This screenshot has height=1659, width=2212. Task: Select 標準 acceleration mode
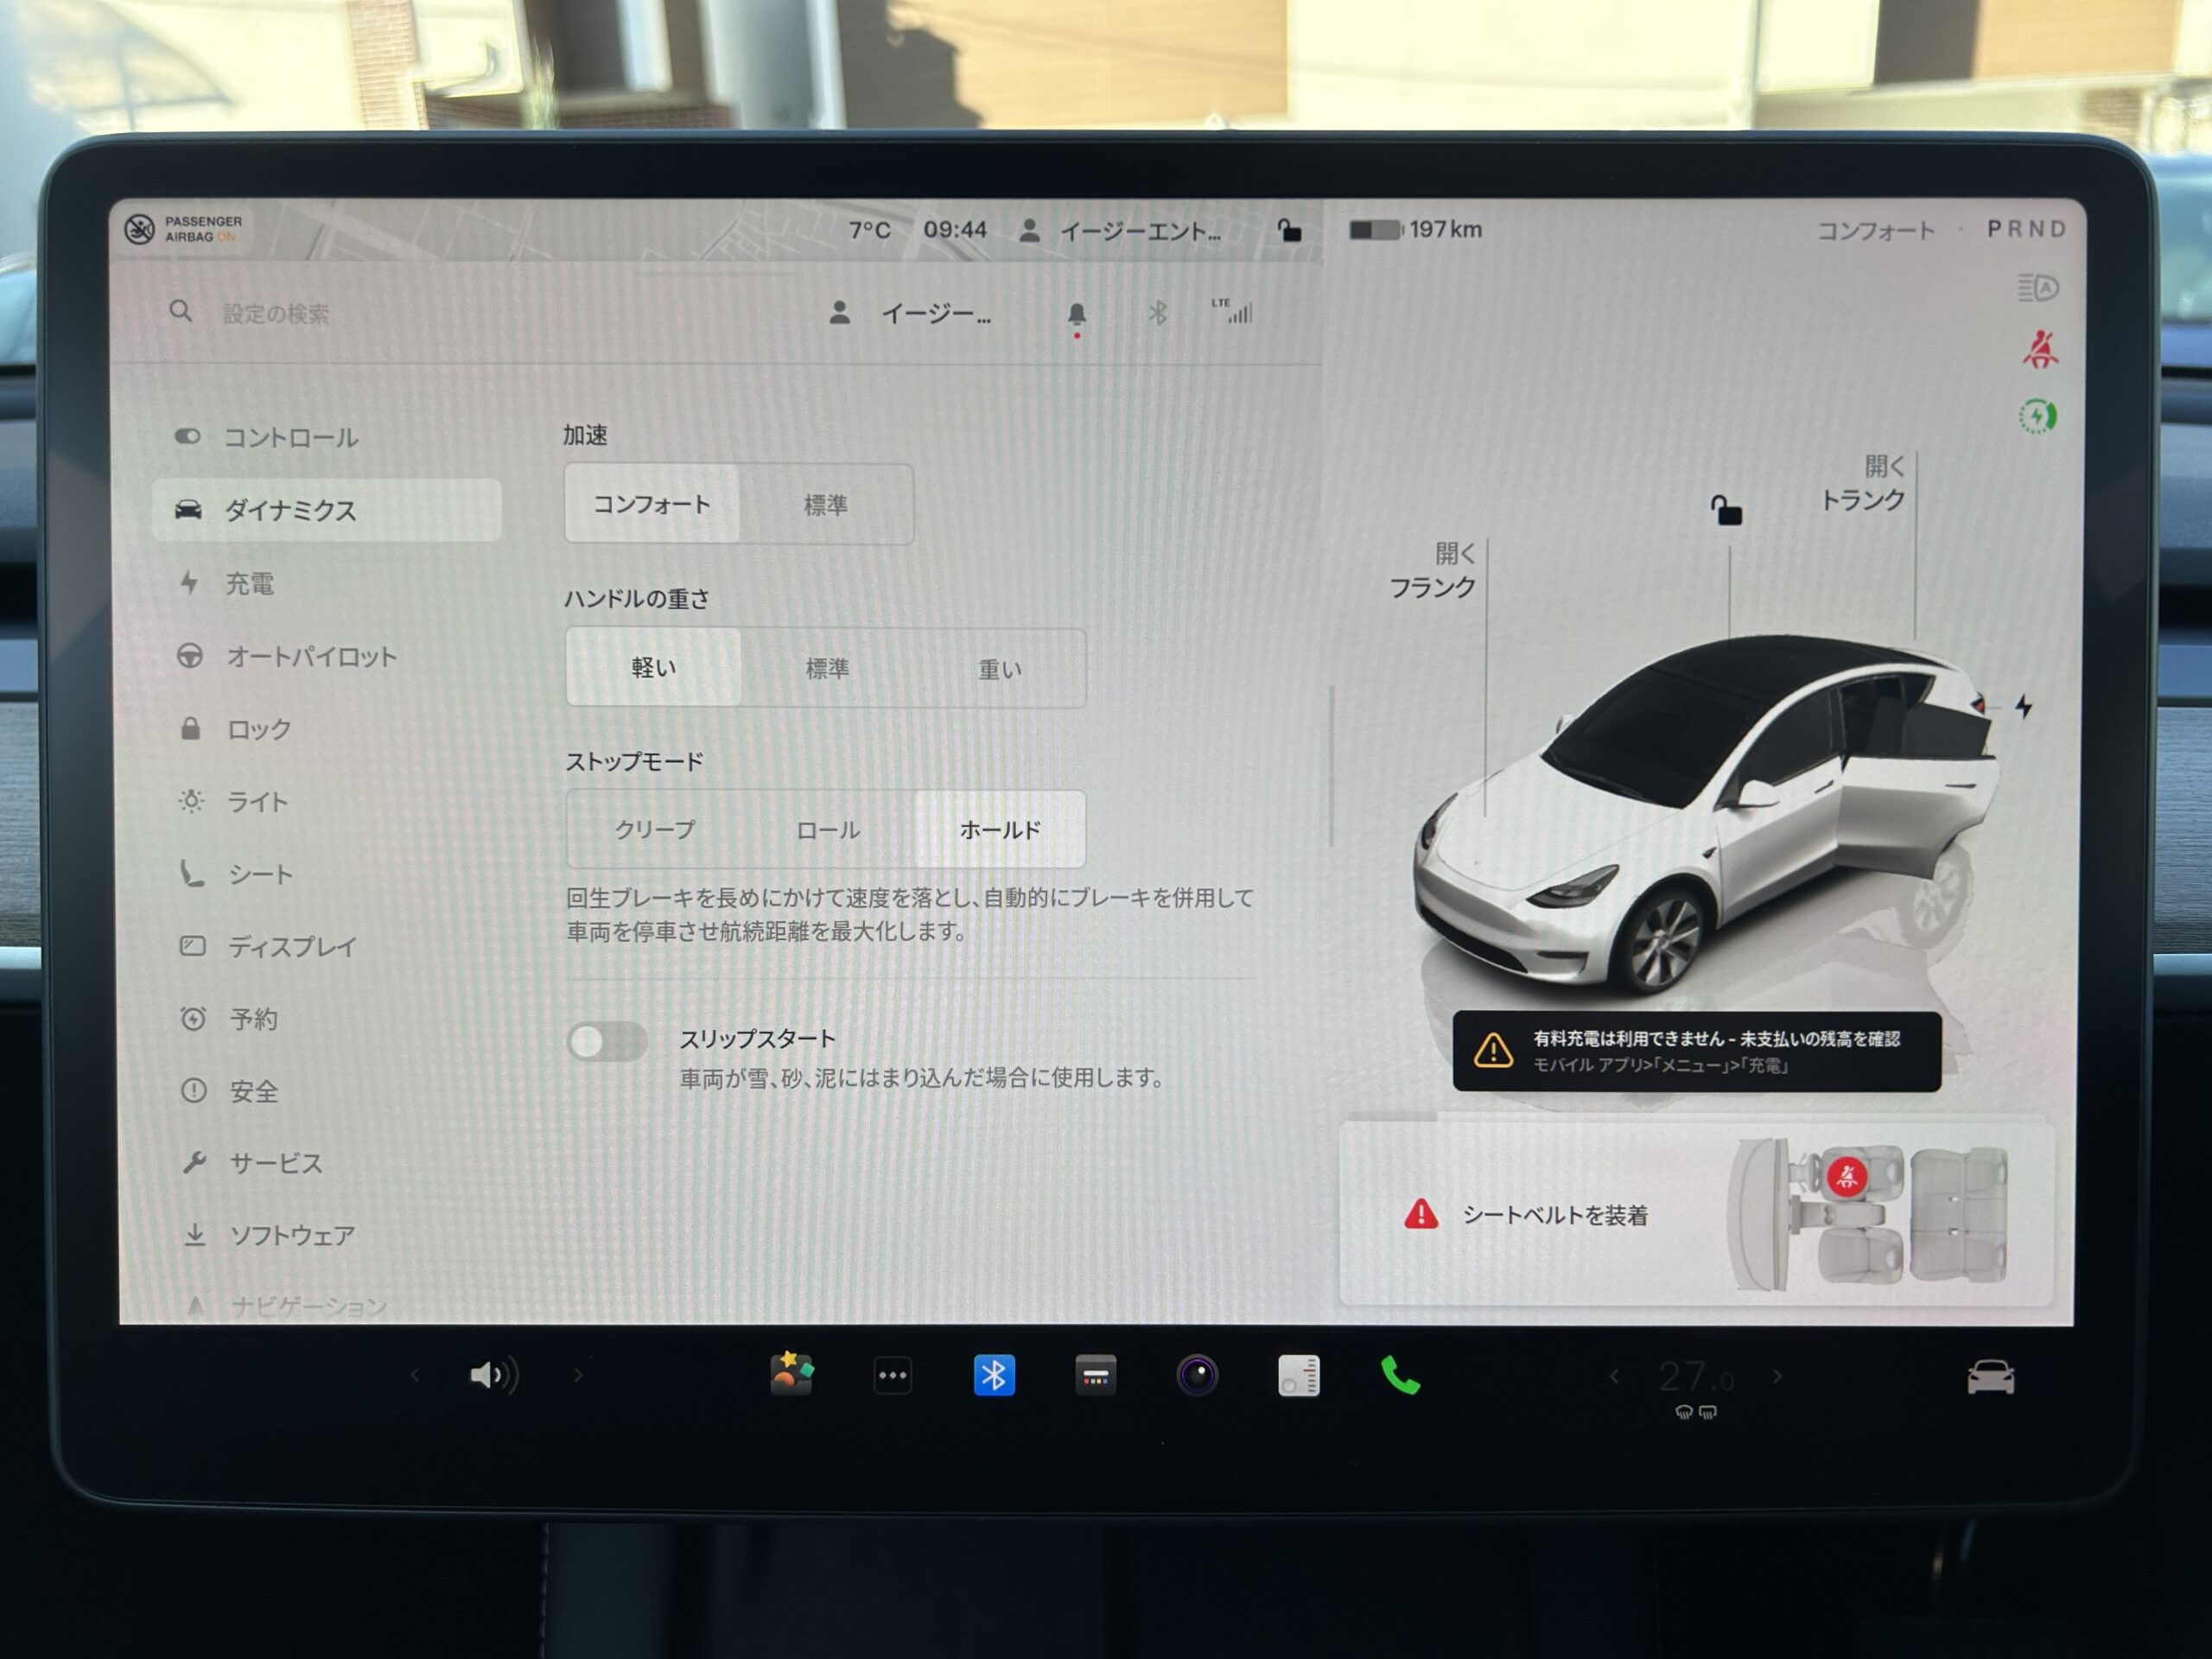click(x=826, y=505)
